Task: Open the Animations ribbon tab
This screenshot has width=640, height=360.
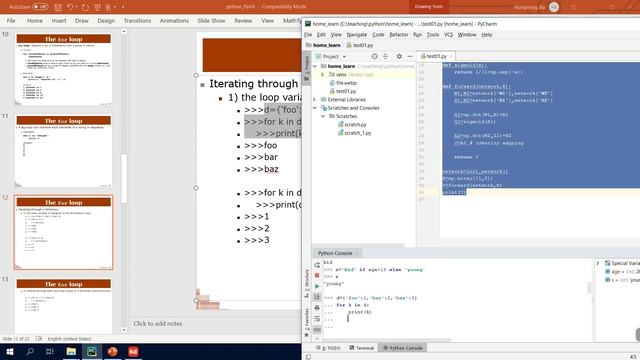Action: [x=174, y=20]
